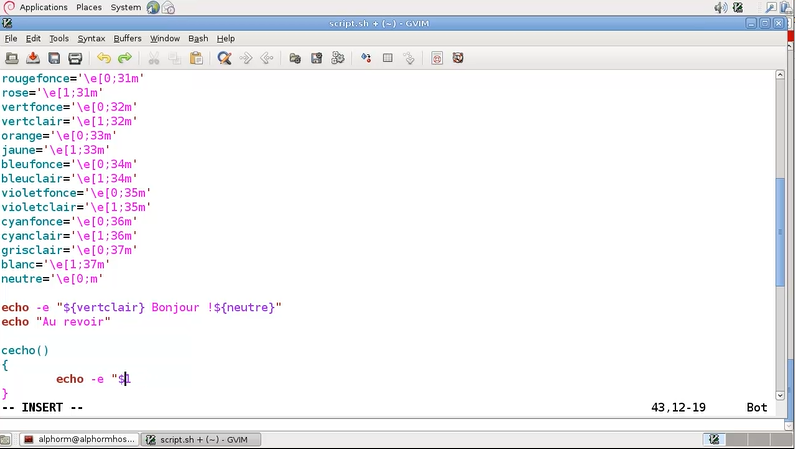The width and height of the screenshot is (795, 449).
Task: Paste from clipboard using toolbar icon
Action: [196, 59]
